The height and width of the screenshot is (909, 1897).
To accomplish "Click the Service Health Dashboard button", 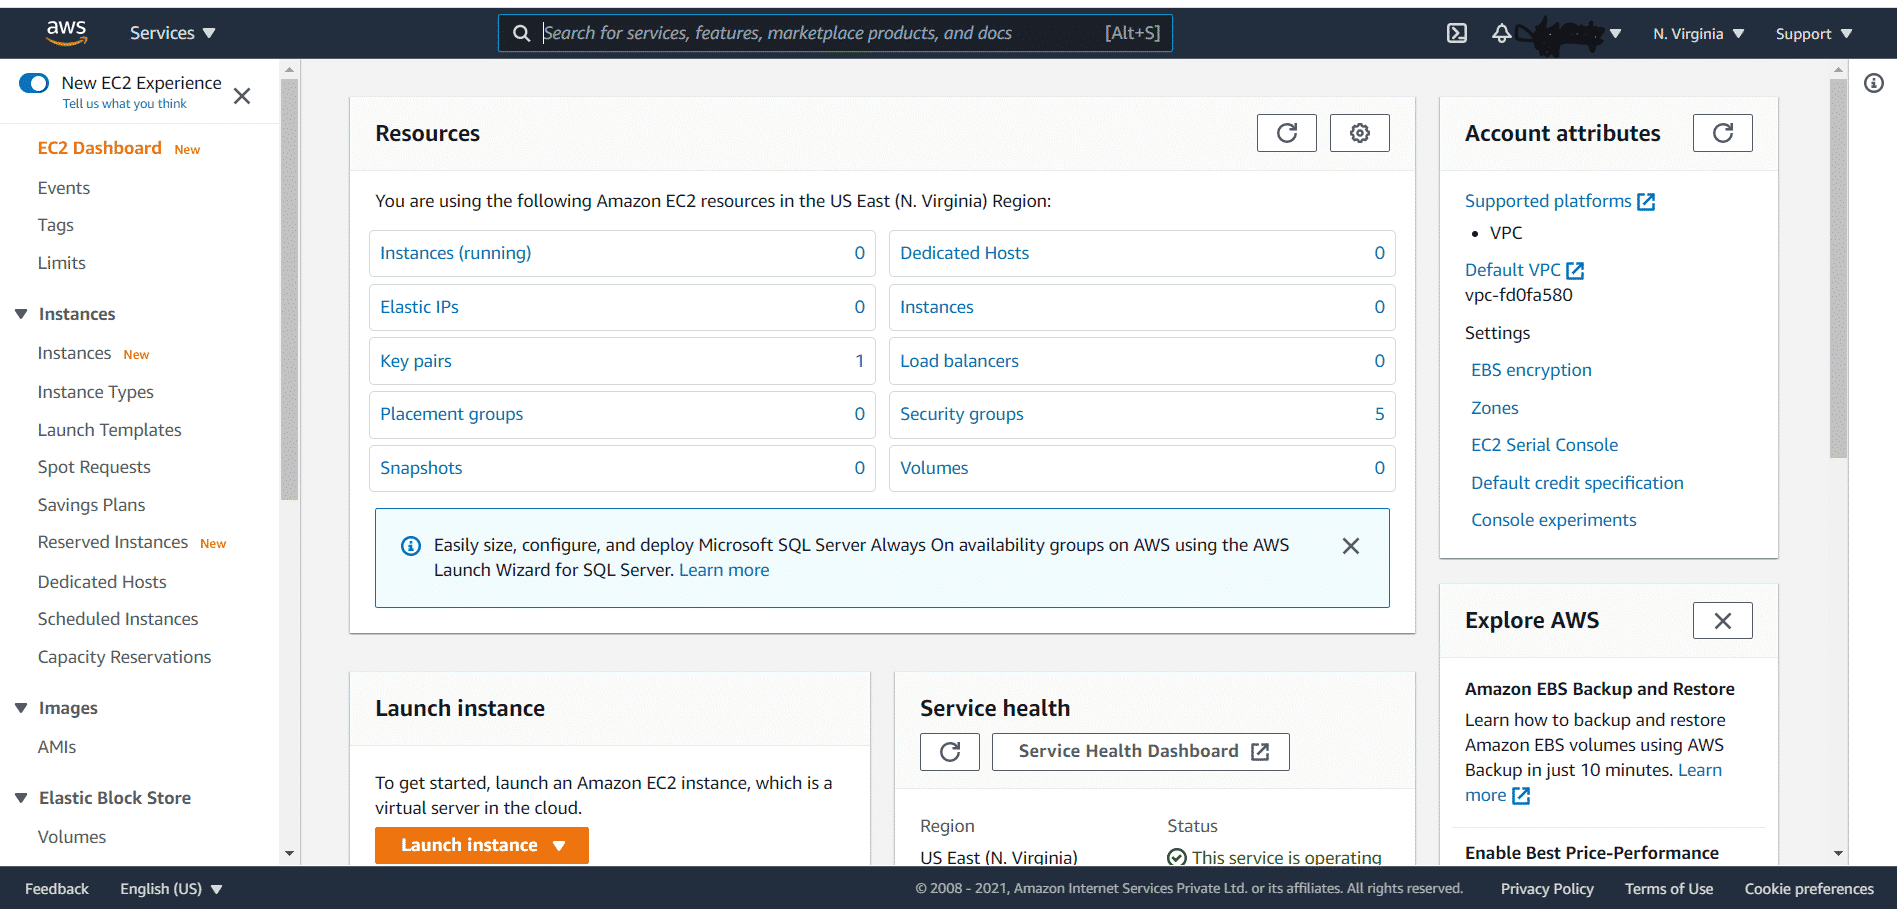I will tap(1141, 752).
